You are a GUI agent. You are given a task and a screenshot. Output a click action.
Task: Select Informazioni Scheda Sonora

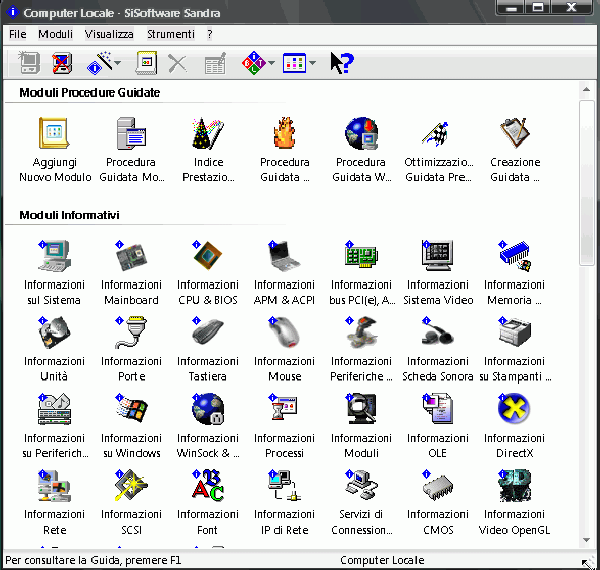(x=438, y=349)
